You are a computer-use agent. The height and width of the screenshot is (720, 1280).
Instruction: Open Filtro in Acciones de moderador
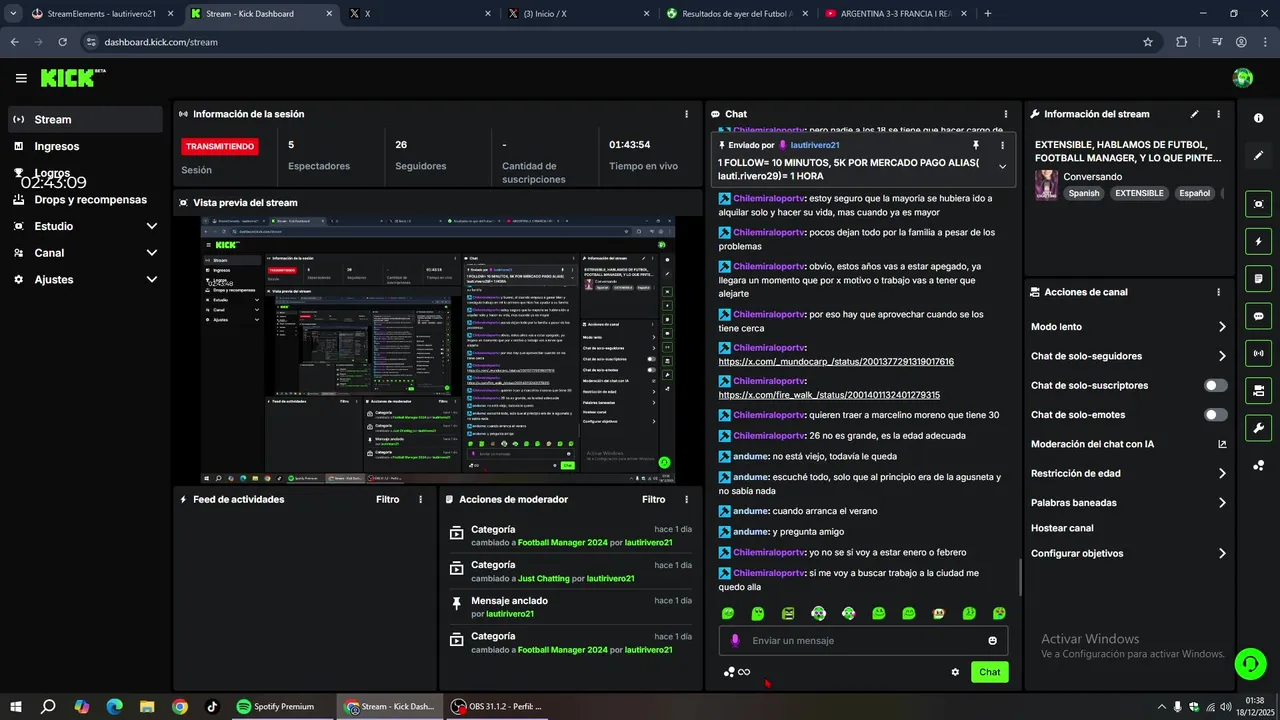tap(653, 499)
